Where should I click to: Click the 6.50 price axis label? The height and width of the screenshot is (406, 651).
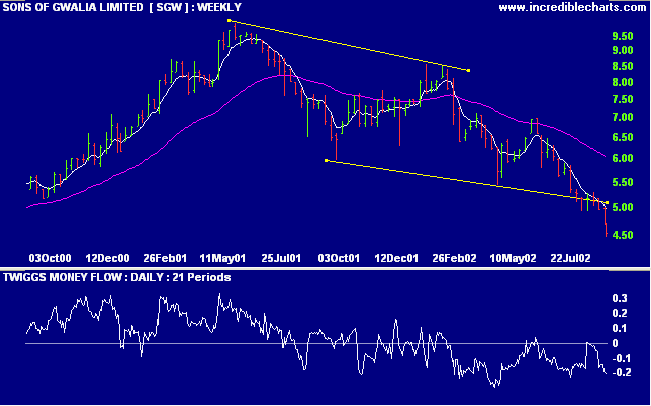[x=623, y=137]
